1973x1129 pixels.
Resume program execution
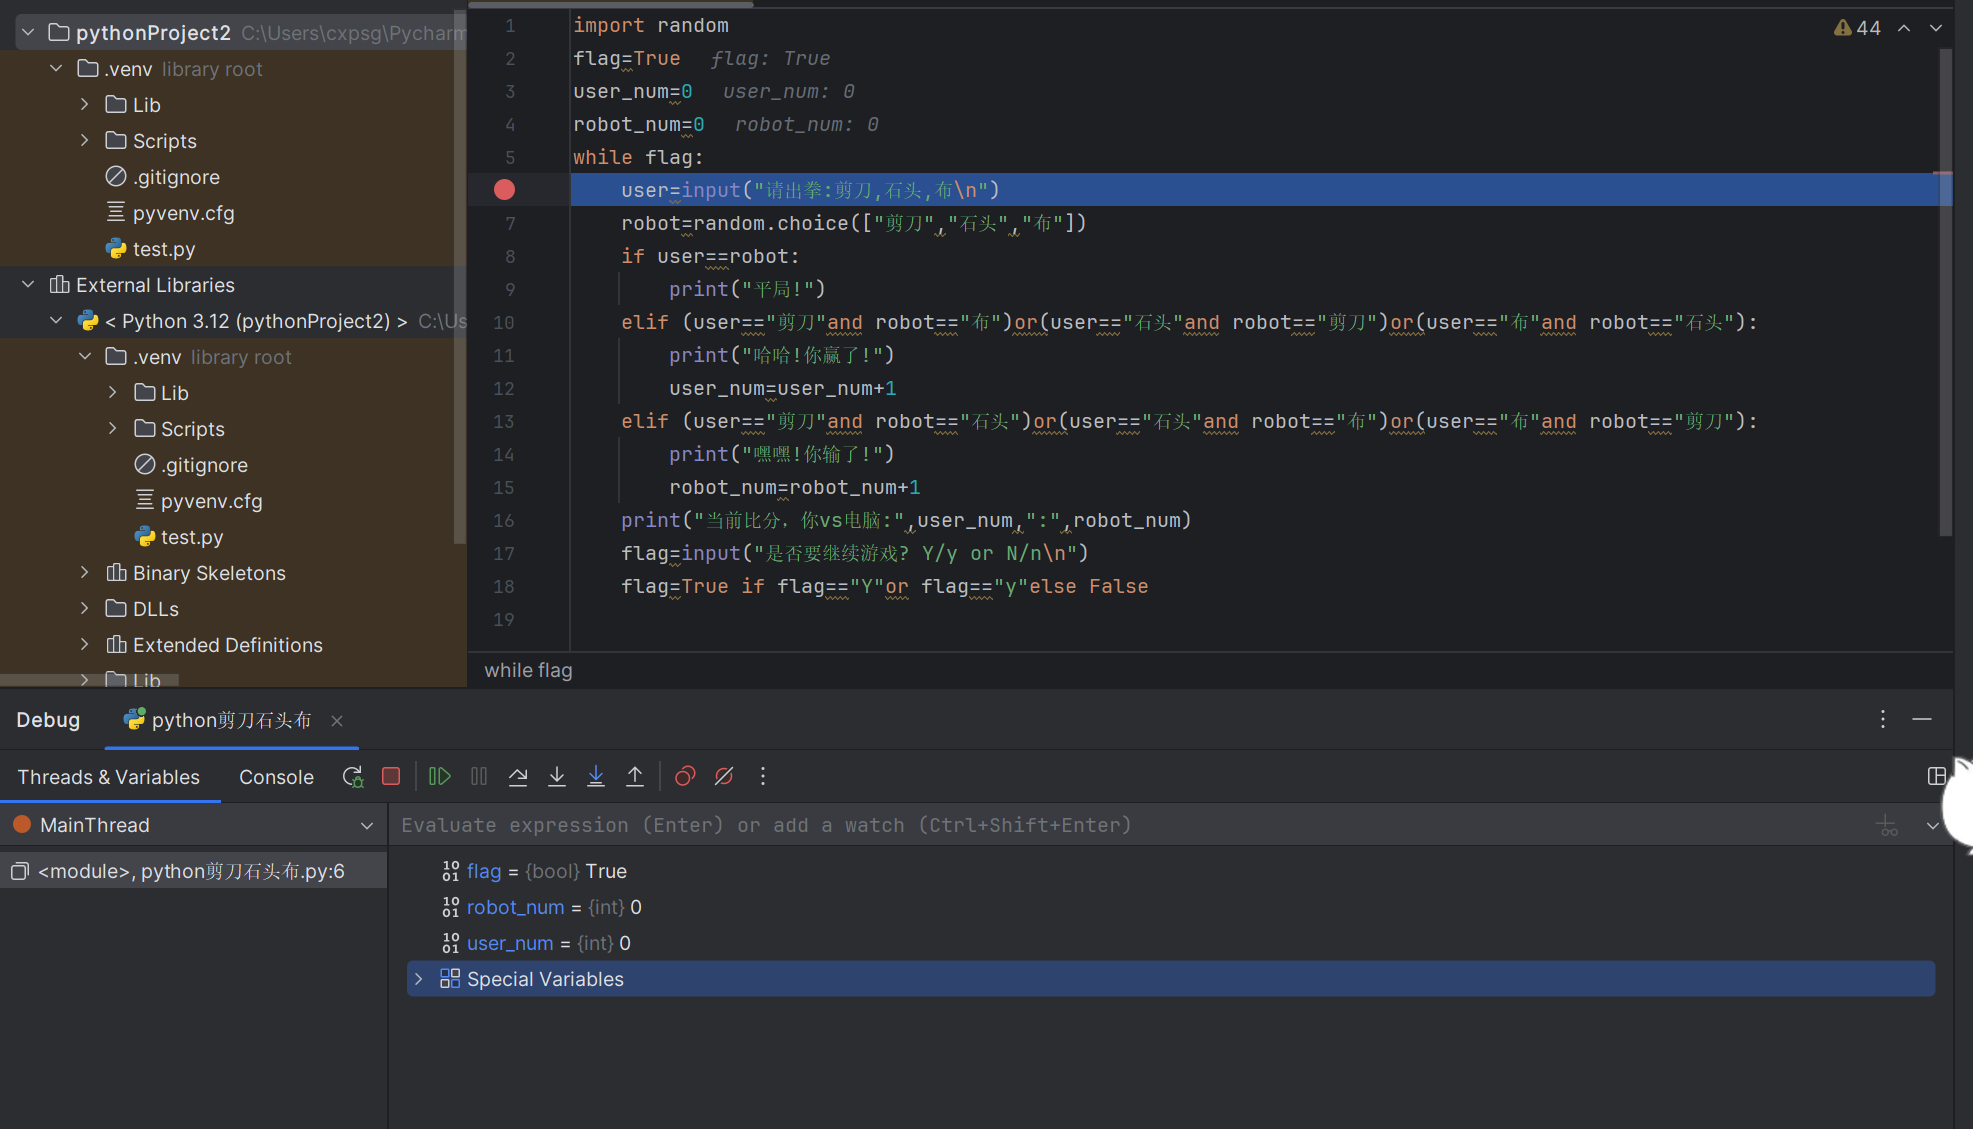439,777
